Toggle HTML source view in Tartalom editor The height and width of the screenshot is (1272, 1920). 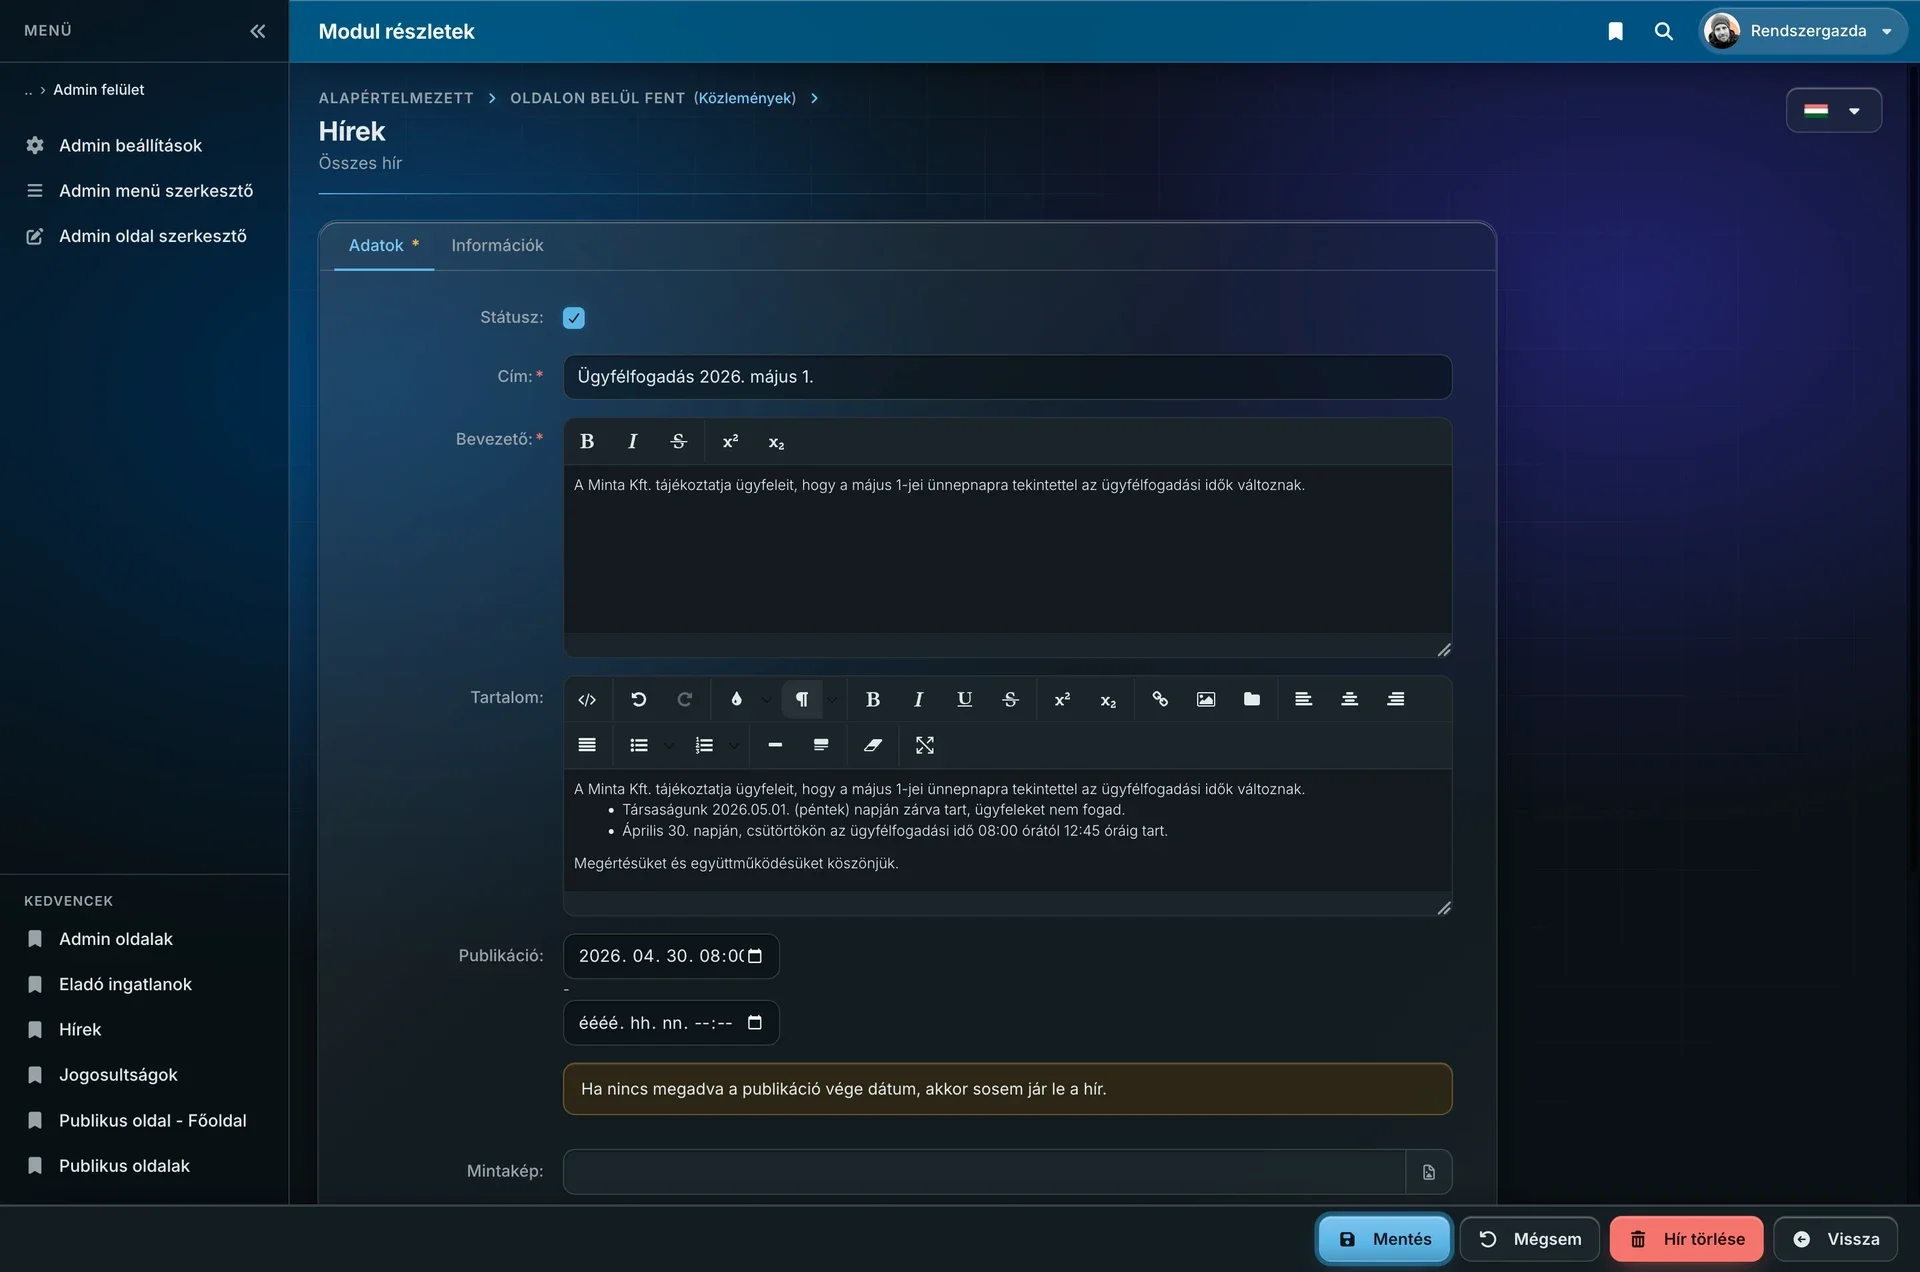pyautogui.click(x=587, y=700)
